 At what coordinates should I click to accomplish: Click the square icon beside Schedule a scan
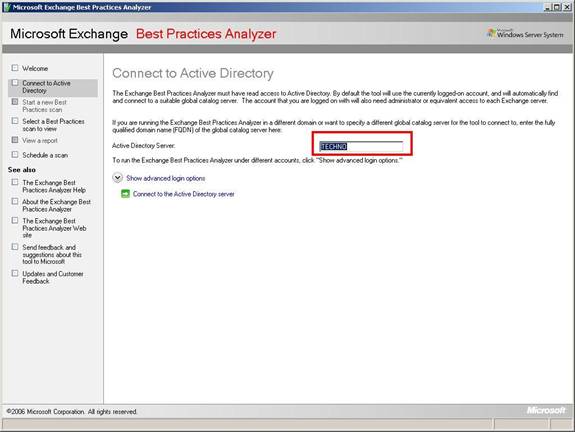click(15, 154)
